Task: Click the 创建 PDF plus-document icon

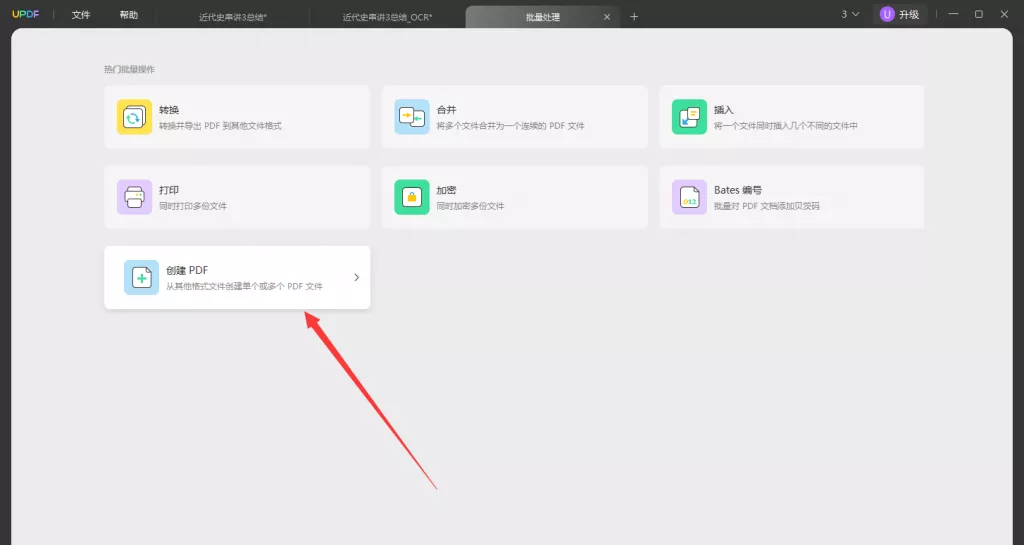Action: [142, 277]
